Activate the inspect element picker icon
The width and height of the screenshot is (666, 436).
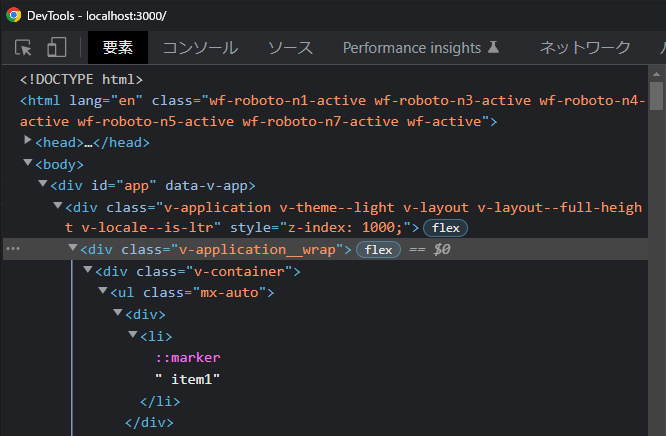point(23,48)
